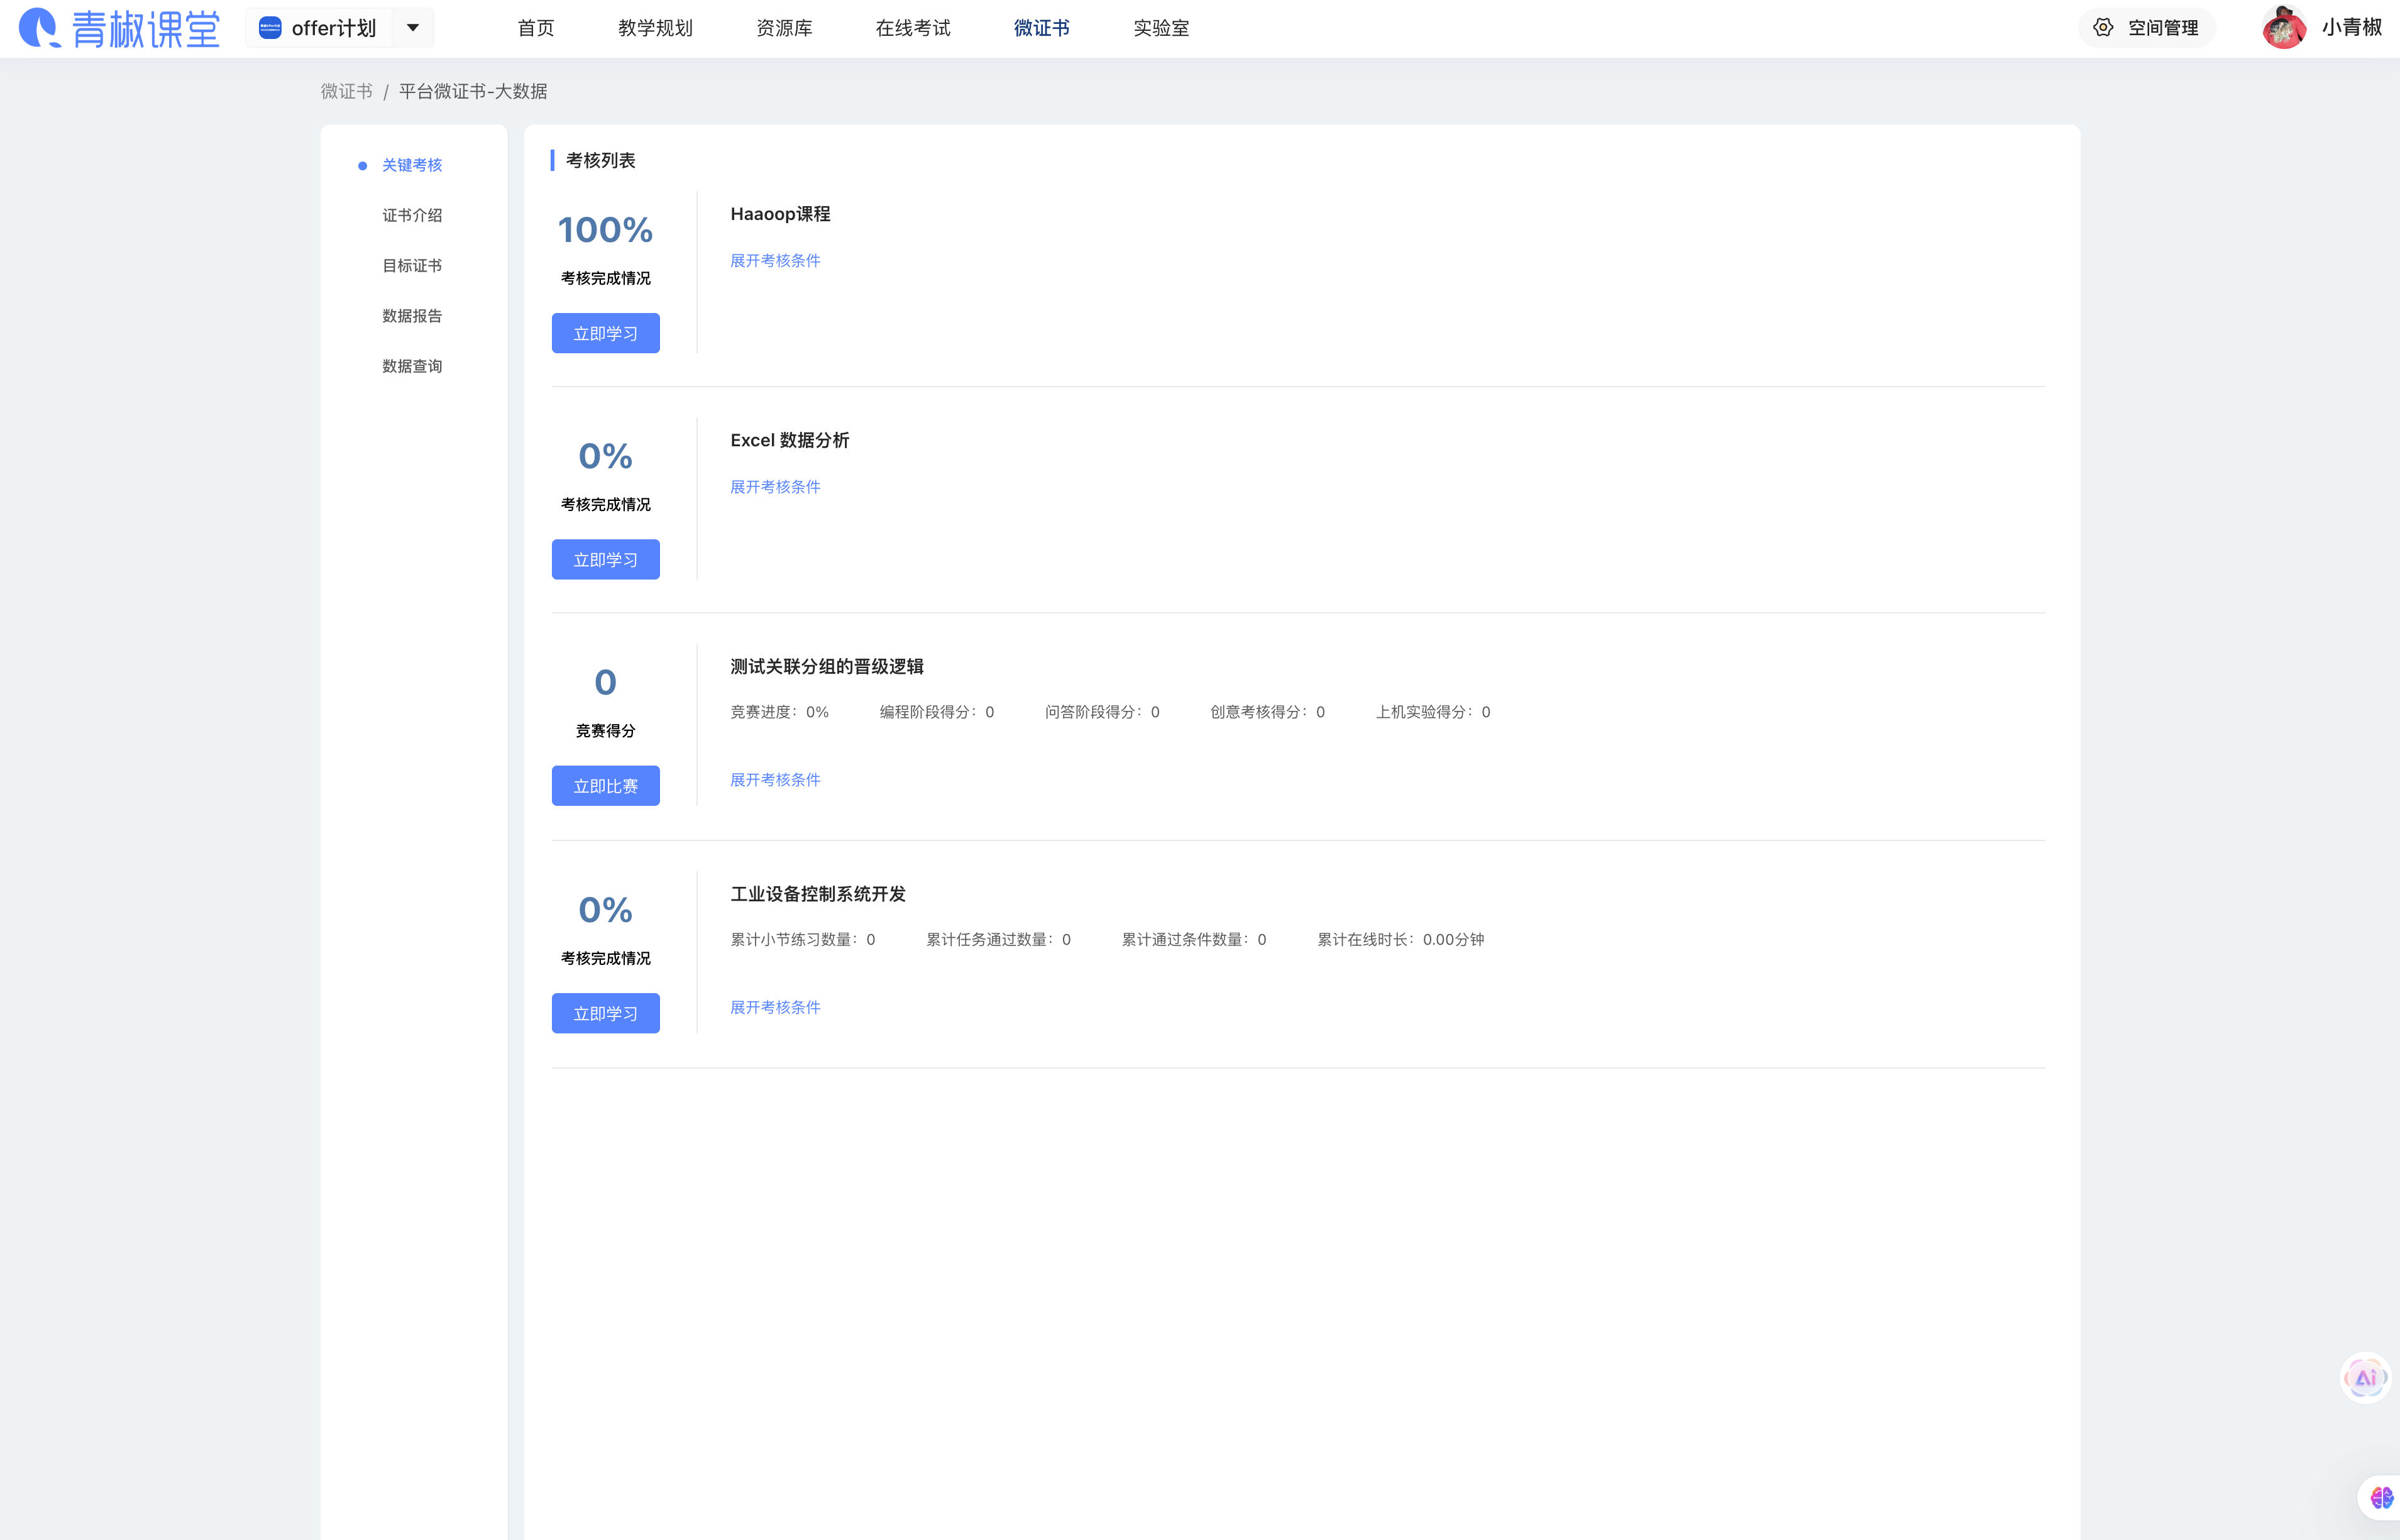Click 立即学习 for 工业设备控制系统开发
The image size is (2400, 1540).
[605, 1013]
